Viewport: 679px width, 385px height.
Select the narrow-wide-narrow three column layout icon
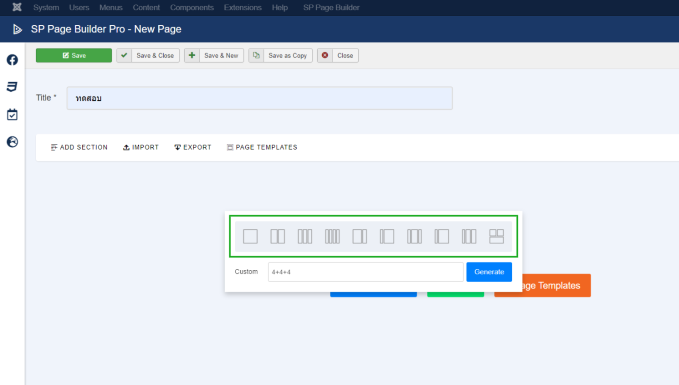(414, 236)
